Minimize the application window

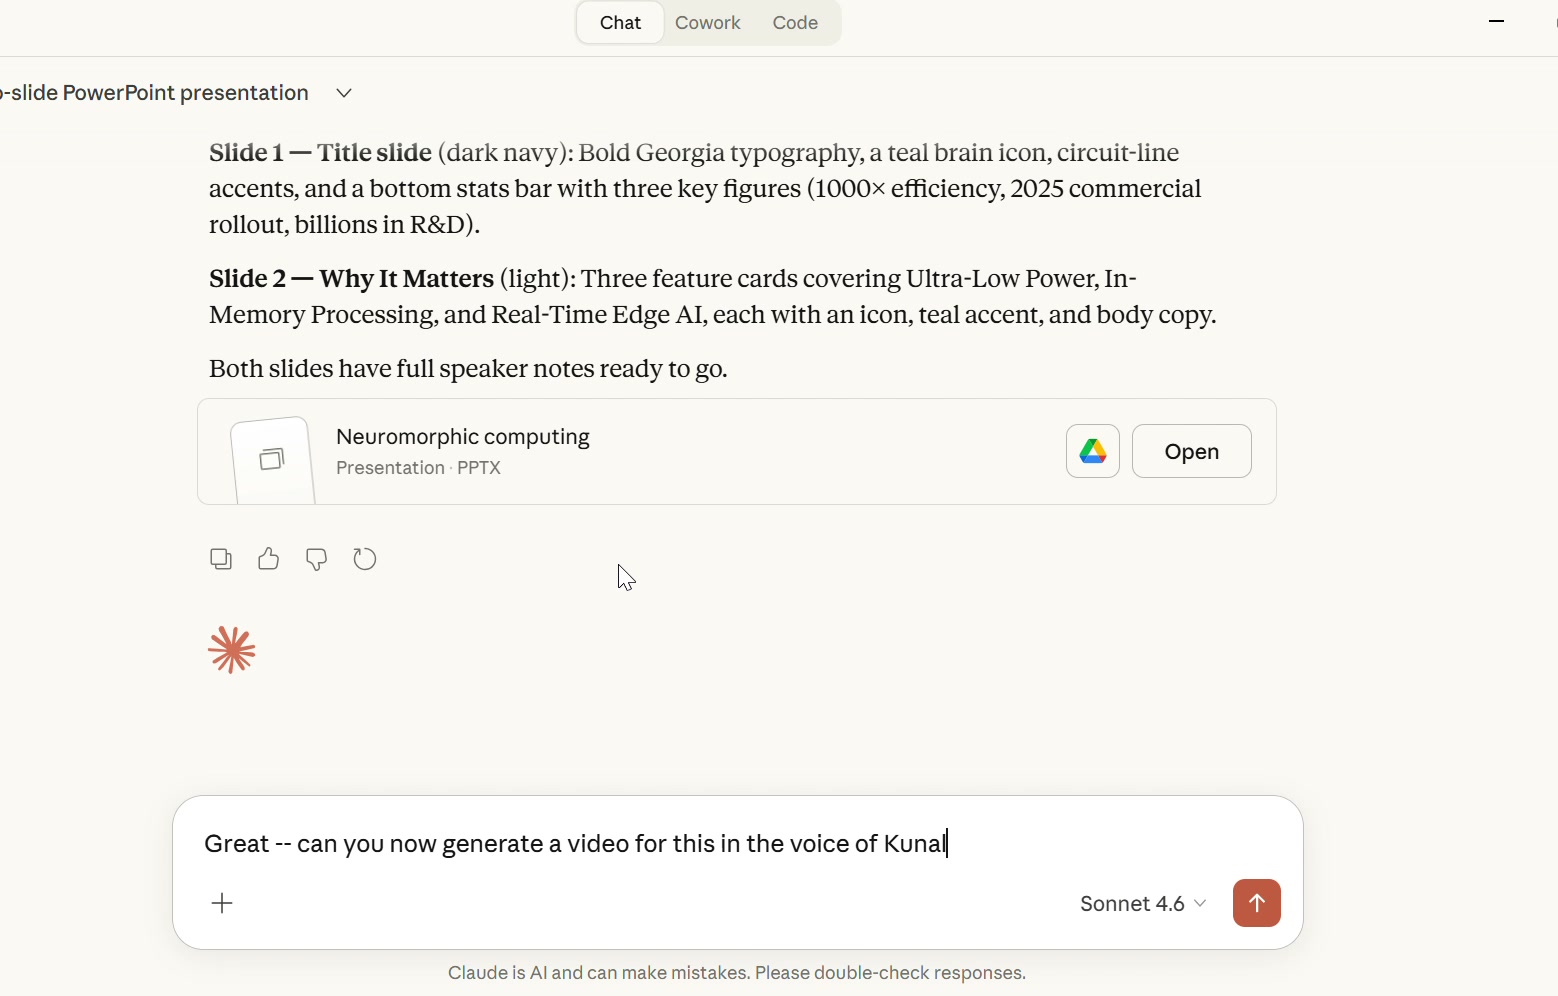click(x=1496, y=21)
